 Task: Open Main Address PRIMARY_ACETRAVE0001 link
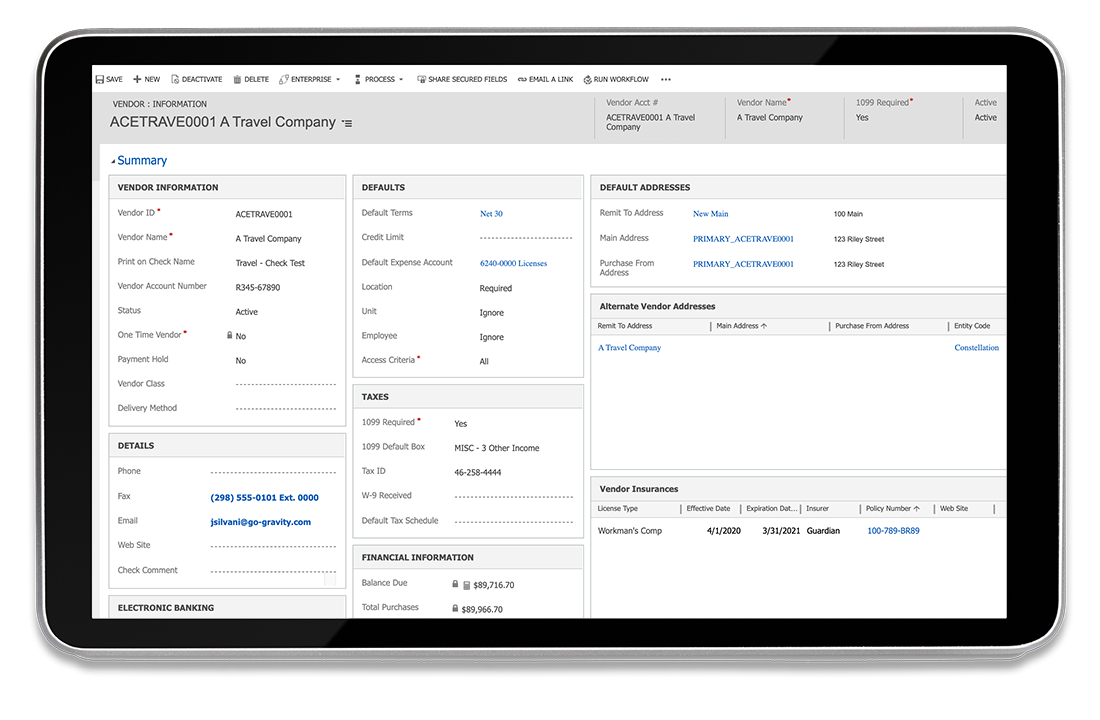click(744, 239)
